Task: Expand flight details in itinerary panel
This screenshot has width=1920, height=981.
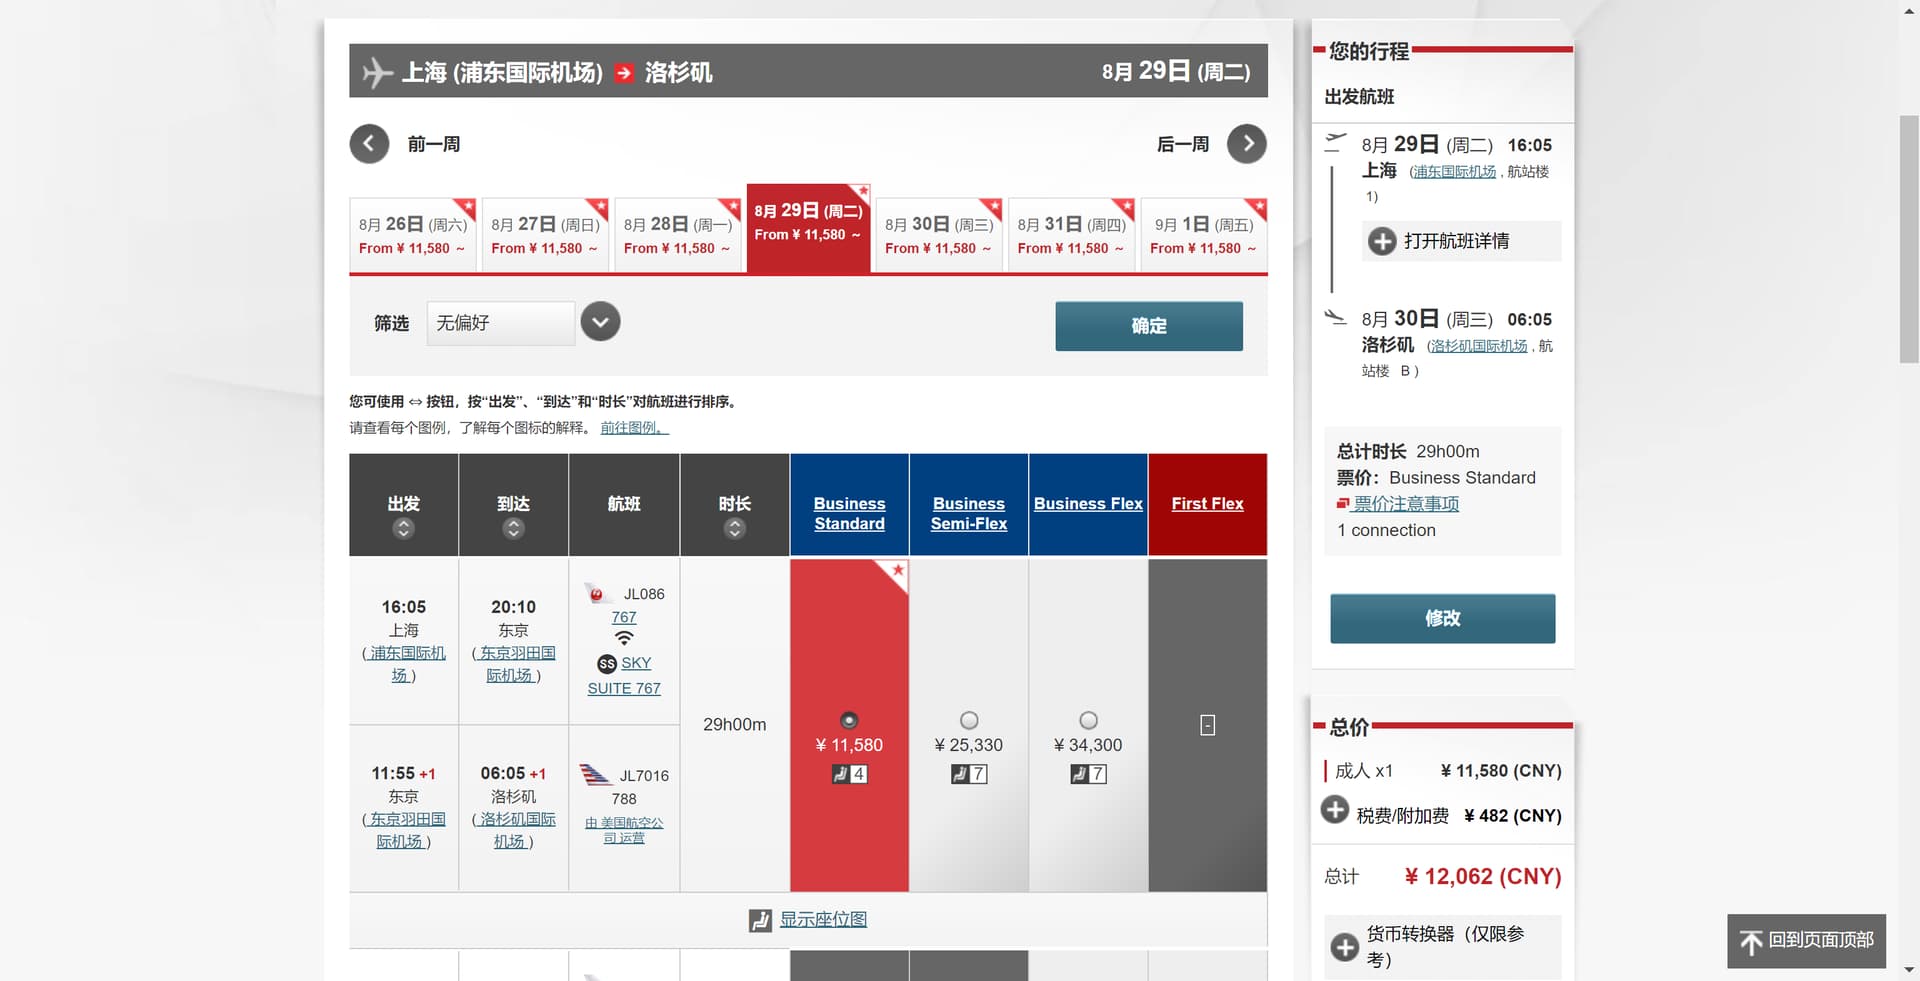Action: 1382,241
